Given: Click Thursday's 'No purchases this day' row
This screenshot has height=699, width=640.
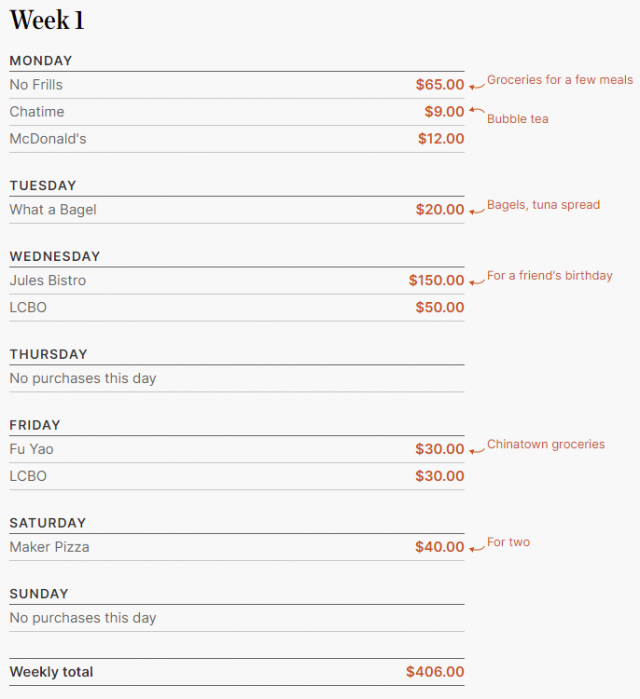Looking at the screenshot, I should coord(237,378).
